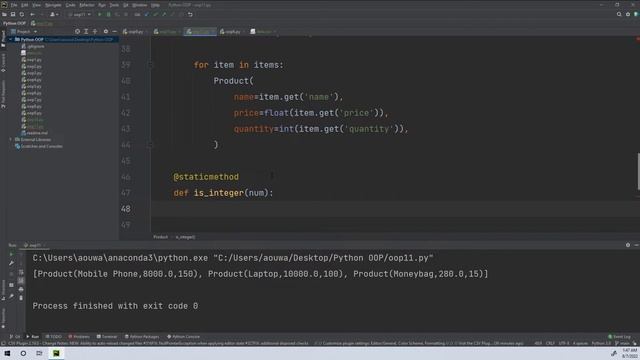Open the File menu
The height and width of the screenshot is (360, 640).
[14, 5]
